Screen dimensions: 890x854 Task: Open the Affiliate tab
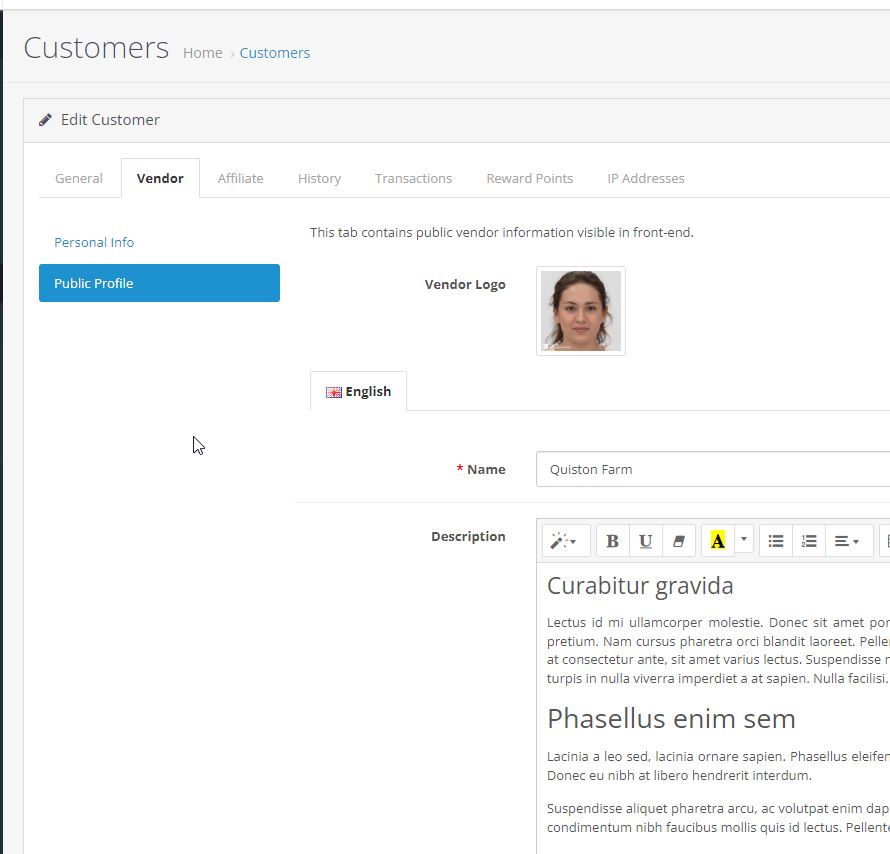point(240,178)
